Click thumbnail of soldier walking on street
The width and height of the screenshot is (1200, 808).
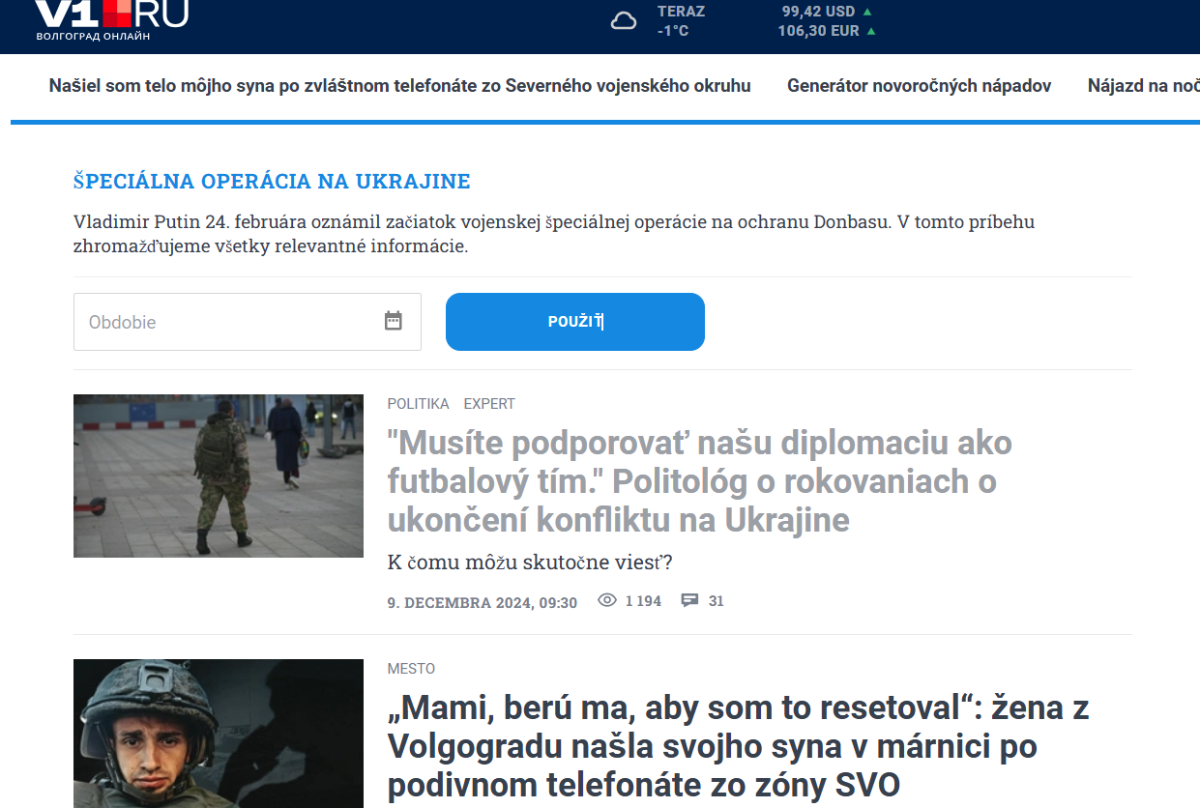218,476
